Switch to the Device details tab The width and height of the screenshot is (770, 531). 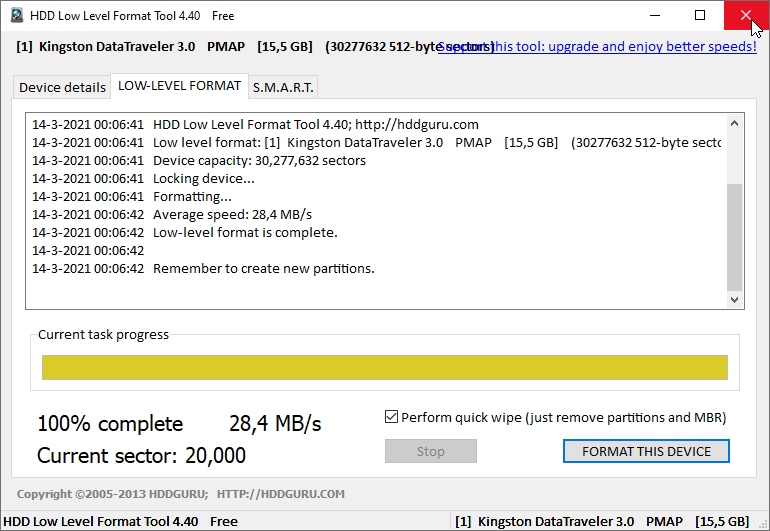pos(62,87)
